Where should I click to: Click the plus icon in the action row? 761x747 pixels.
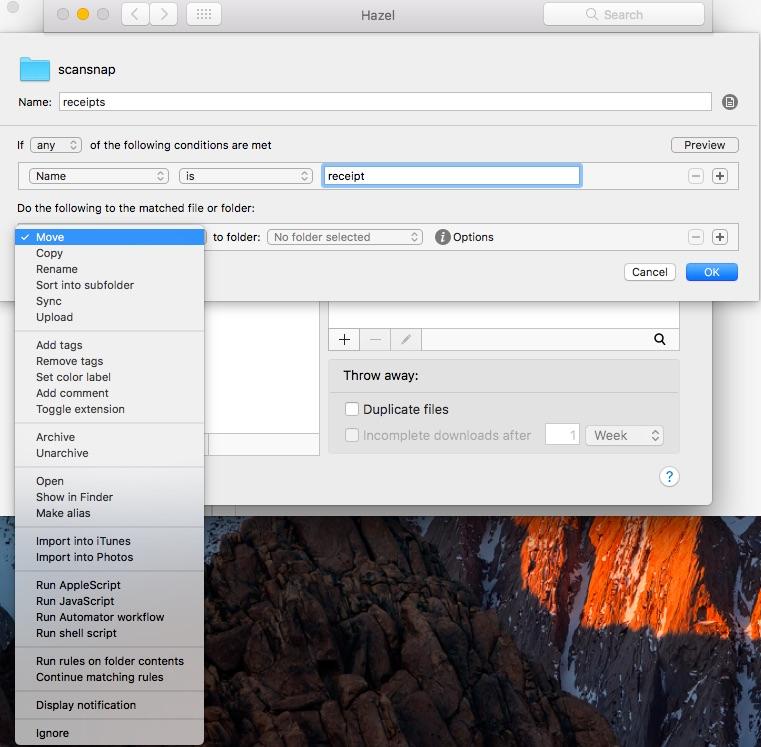pyautogui.click(x=720, y=237)
